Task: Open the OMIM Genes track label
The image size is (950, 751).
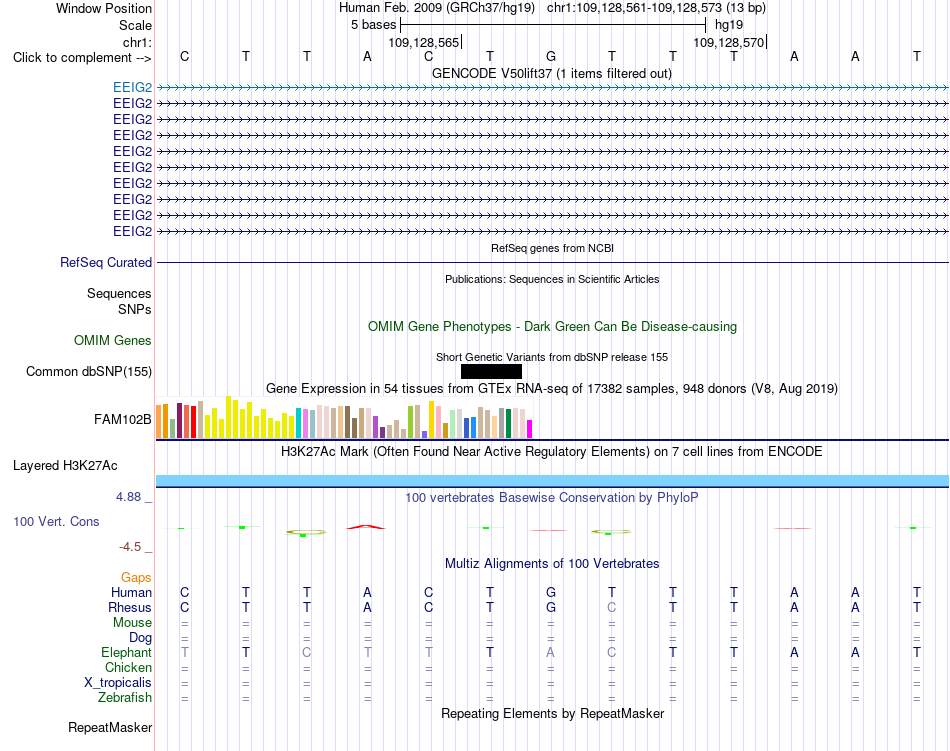Action: pos(112,340)
